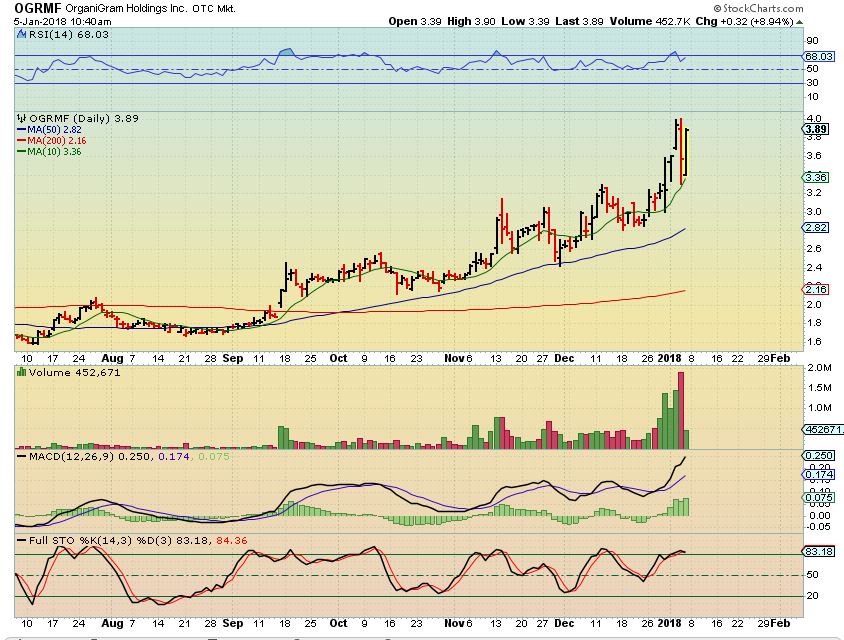Click the red 84.36 %D value in STO label

[x=231, y=540]
